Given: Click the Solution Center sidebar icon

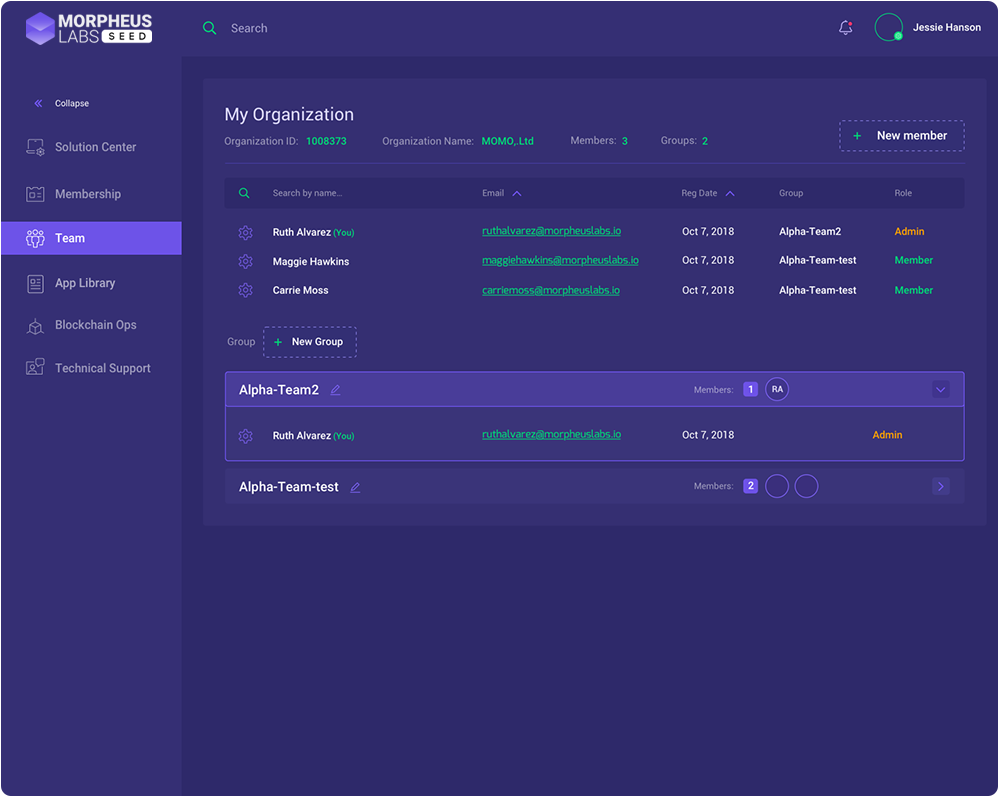Looking at the screenshot, I should 35,147.
